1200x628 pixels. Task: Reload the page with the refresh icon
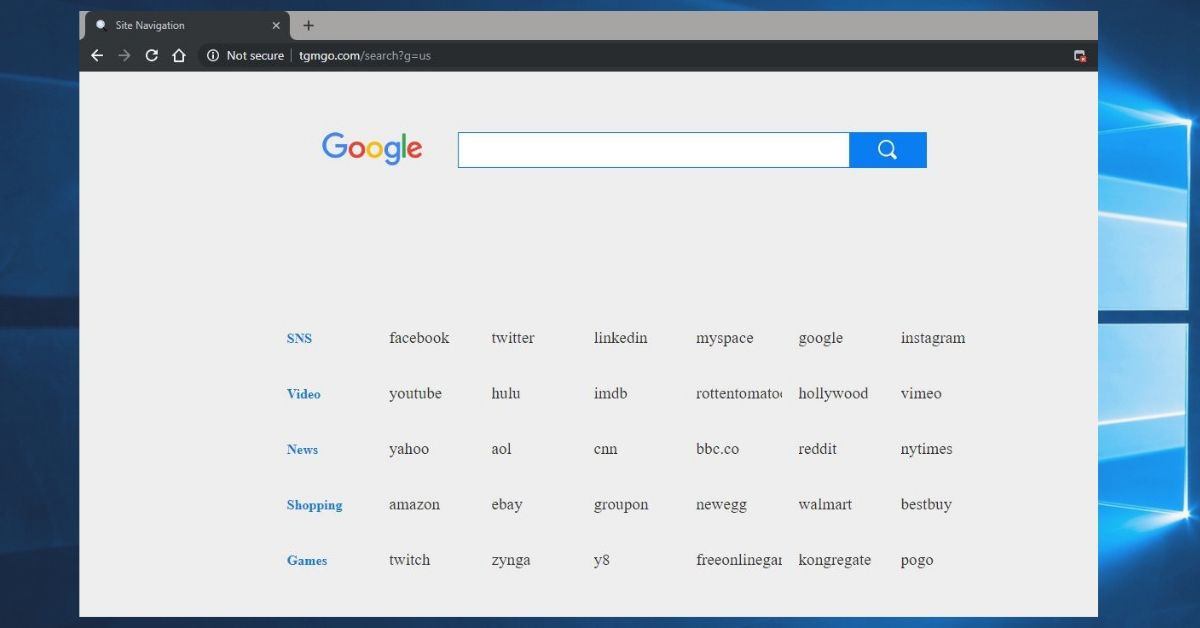(x=152, y=56)
